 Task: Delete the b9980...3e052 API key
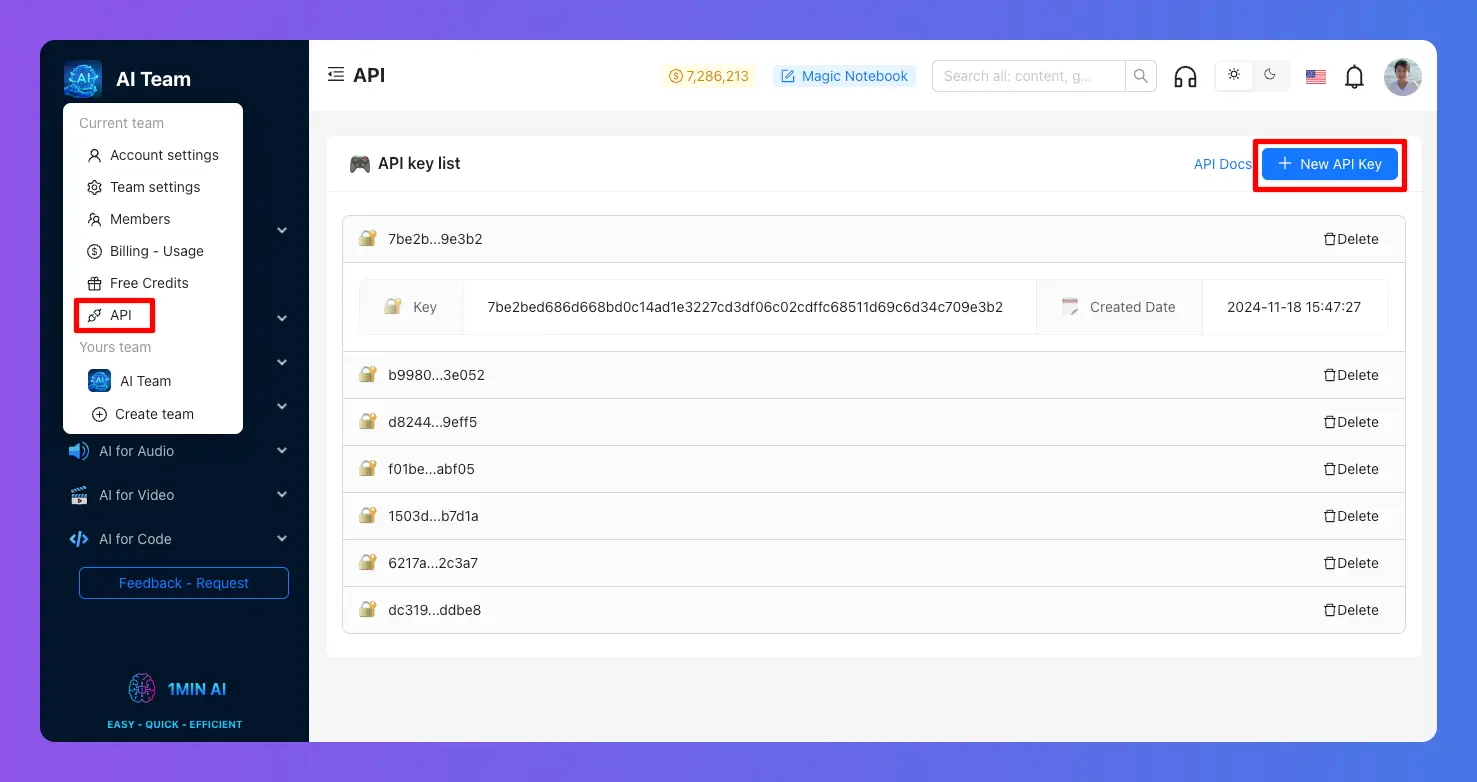point(1351,375)
